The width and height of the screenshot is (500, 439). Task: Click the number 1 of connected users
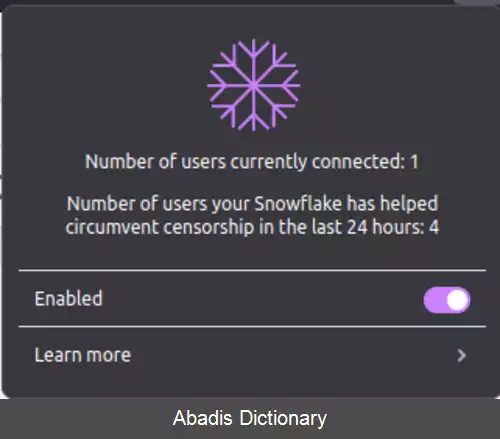414,162
